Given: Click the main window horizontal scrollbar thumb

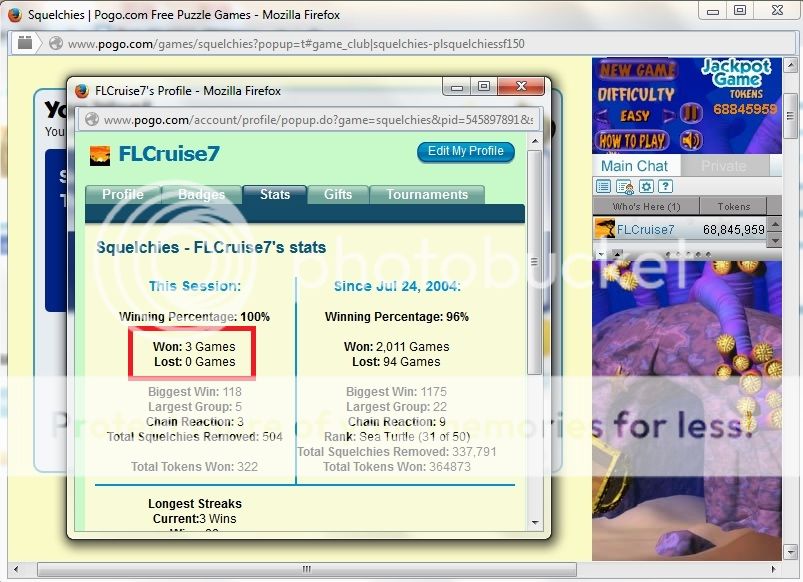Looking at the screenshot, I should (307, 569).
